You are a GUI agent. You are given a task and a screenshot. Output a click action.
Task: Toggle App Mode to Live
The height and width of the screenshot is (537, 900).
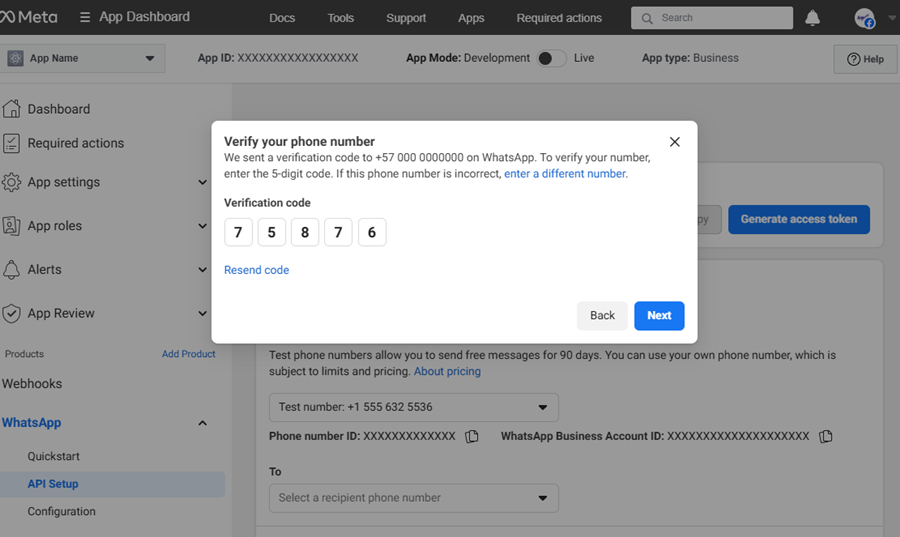pos(551,58)
